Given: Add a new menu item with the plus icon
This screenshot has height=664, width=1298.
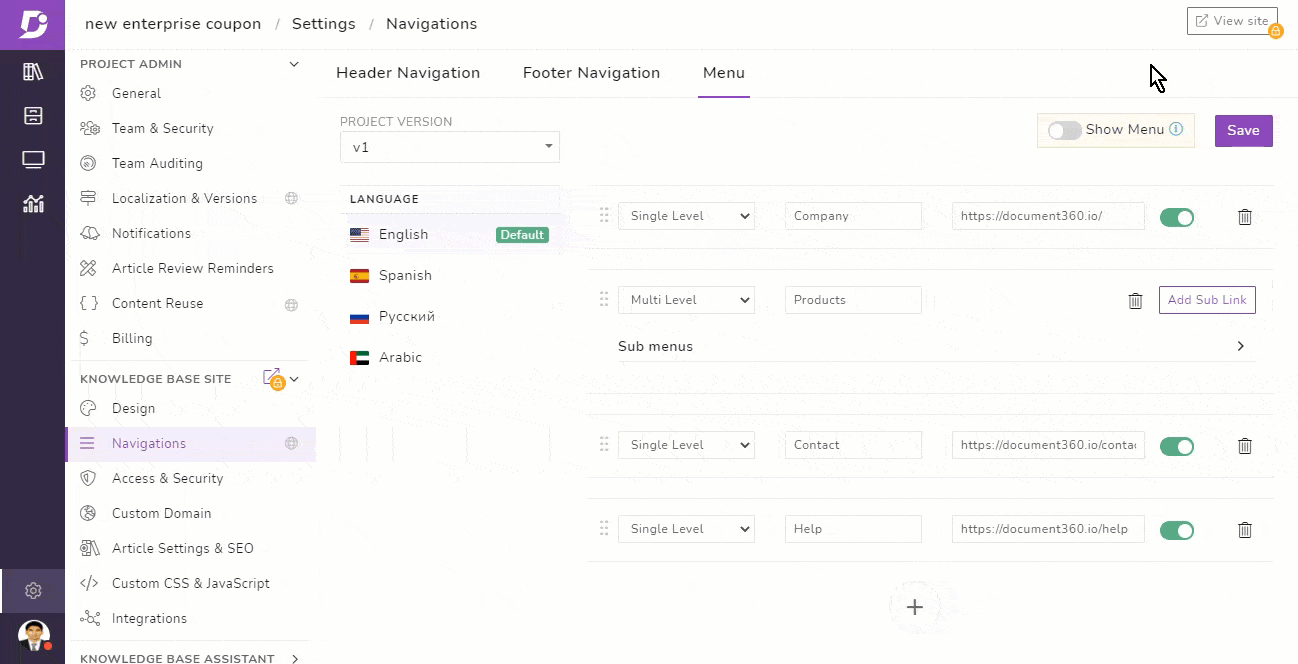Looking at the screenshot, I should (914, 606).
